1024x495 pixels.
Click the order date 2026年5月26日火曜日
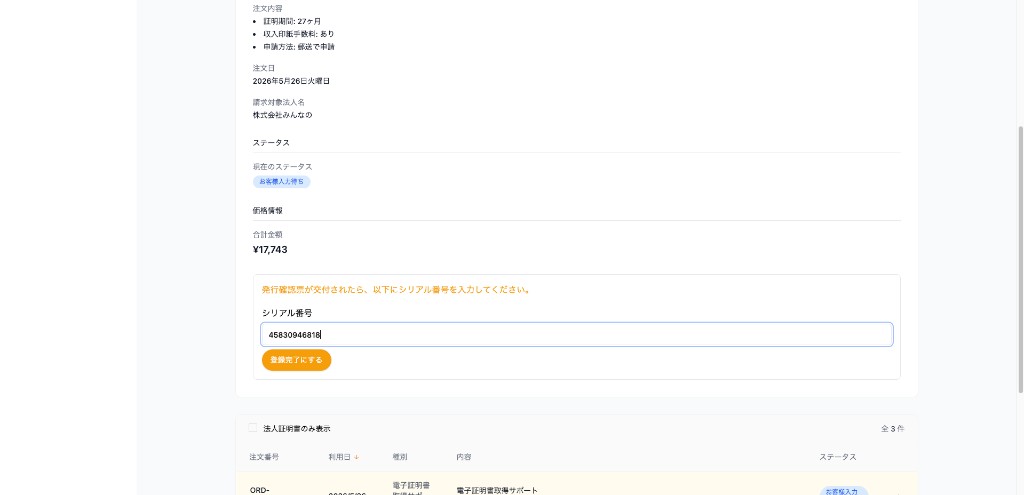(291, 81)
